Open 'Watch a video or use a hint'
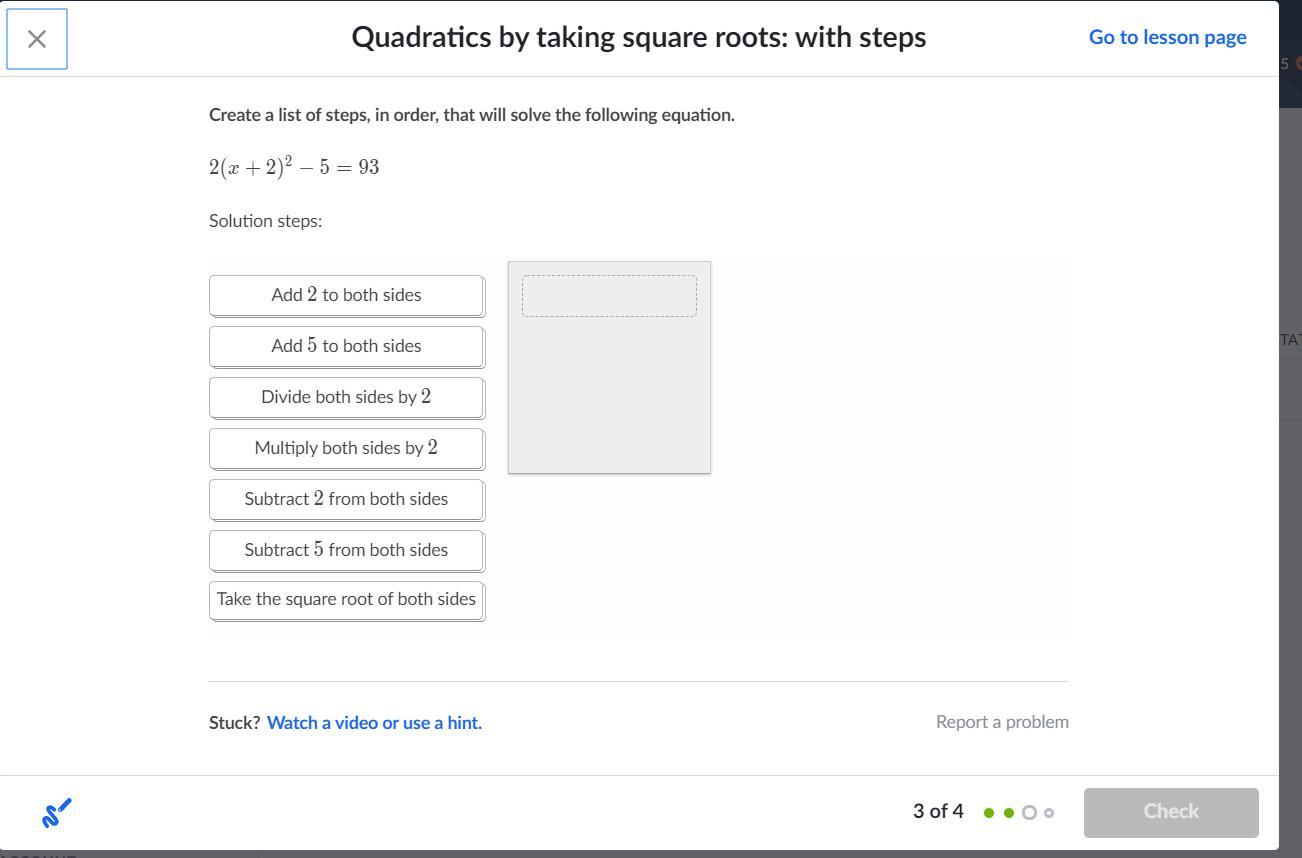This screenshot has height=858, width=1302. 374,722
